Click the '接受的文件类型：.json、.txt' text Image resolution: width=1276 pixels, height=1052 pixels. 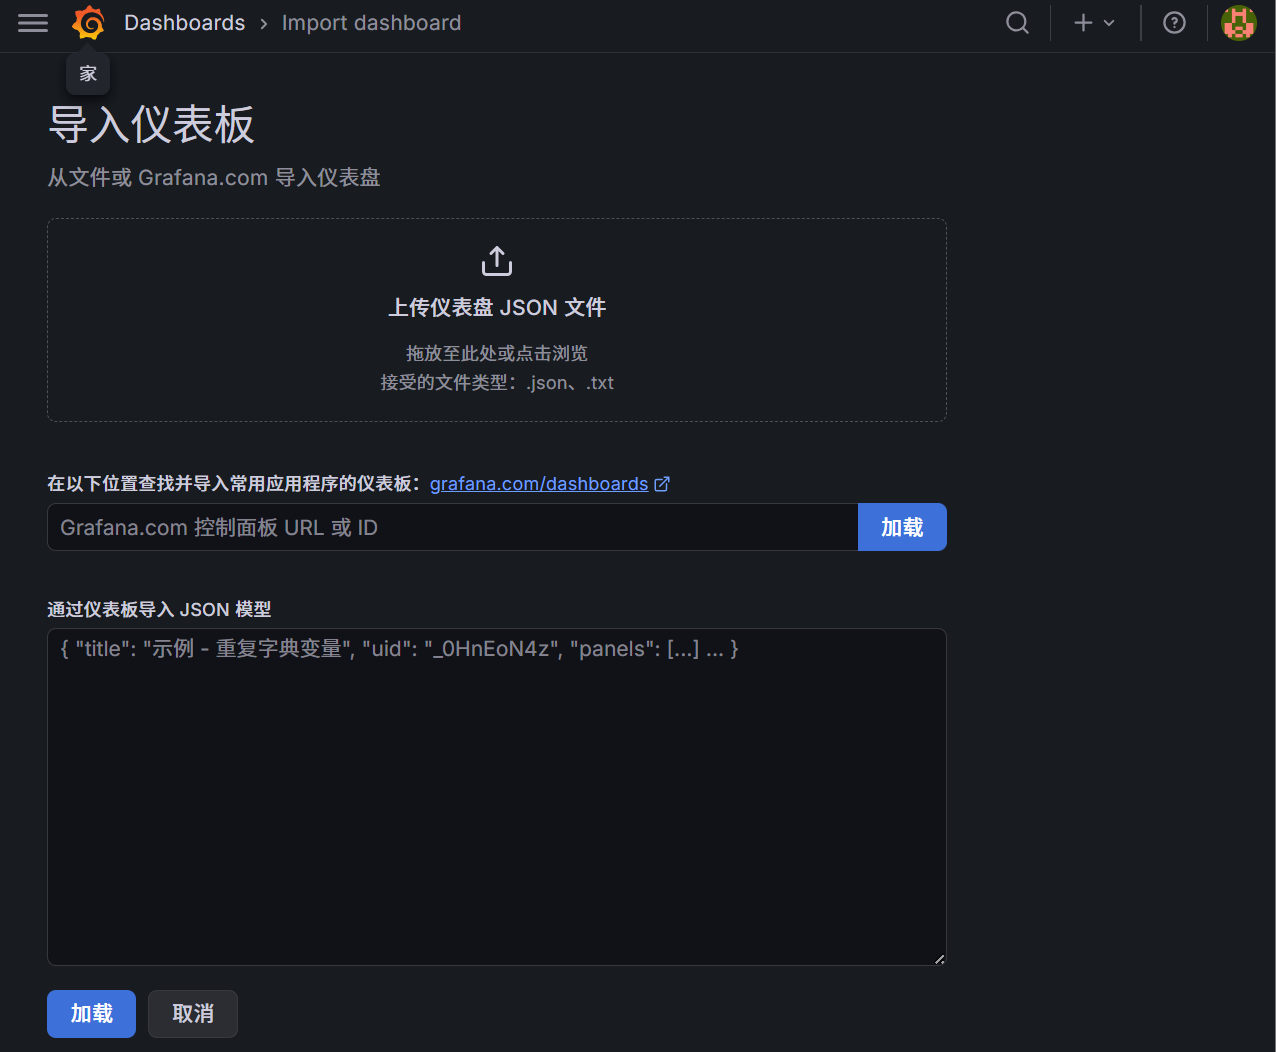pos(497,383)
